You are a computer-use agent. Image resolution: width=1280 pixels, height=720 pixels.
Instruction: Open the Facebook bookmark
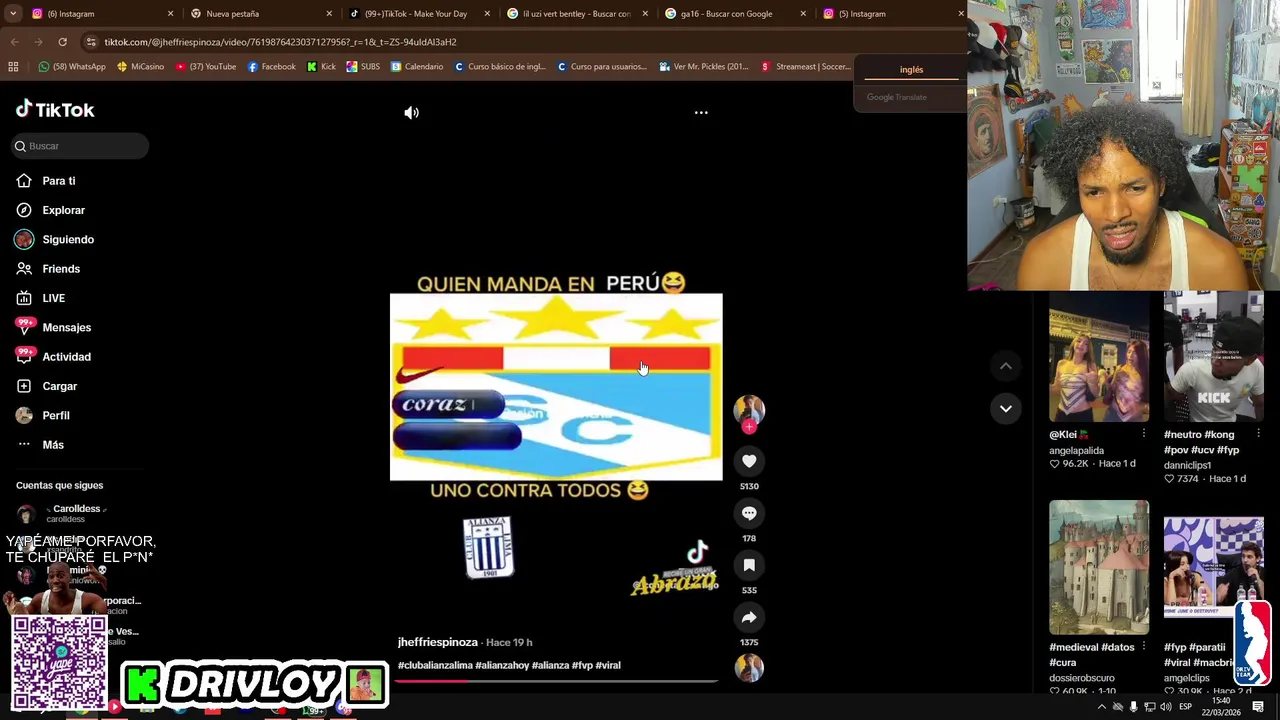coord(271,67)
